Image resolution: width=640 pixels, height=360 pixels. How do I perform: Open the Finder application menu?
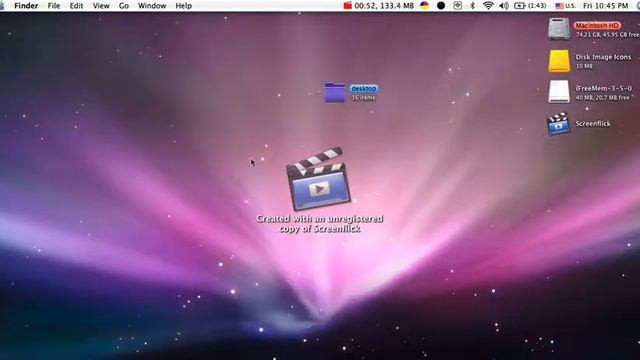[x=26, y=6]
